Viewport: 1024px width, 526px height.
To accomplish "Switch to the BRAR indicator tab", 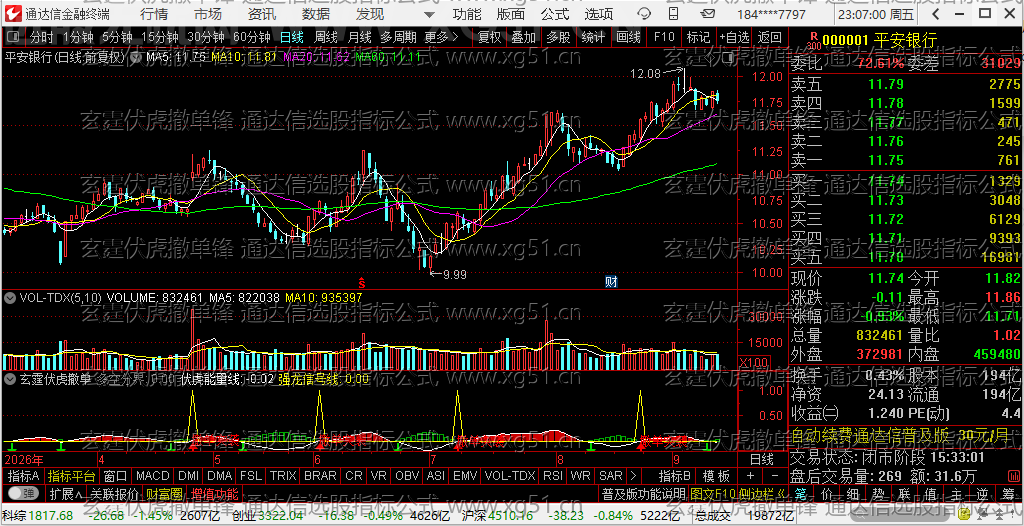I will 320,476.
